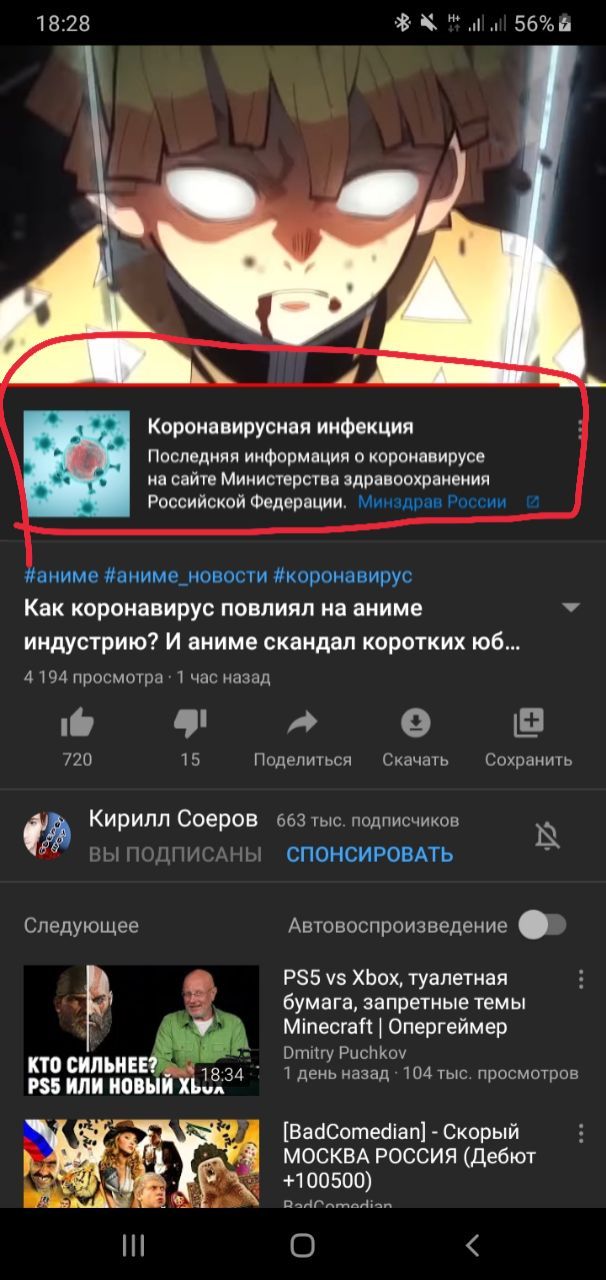Tap the Сохранить add-to-playlist icon

click(528, 722)
